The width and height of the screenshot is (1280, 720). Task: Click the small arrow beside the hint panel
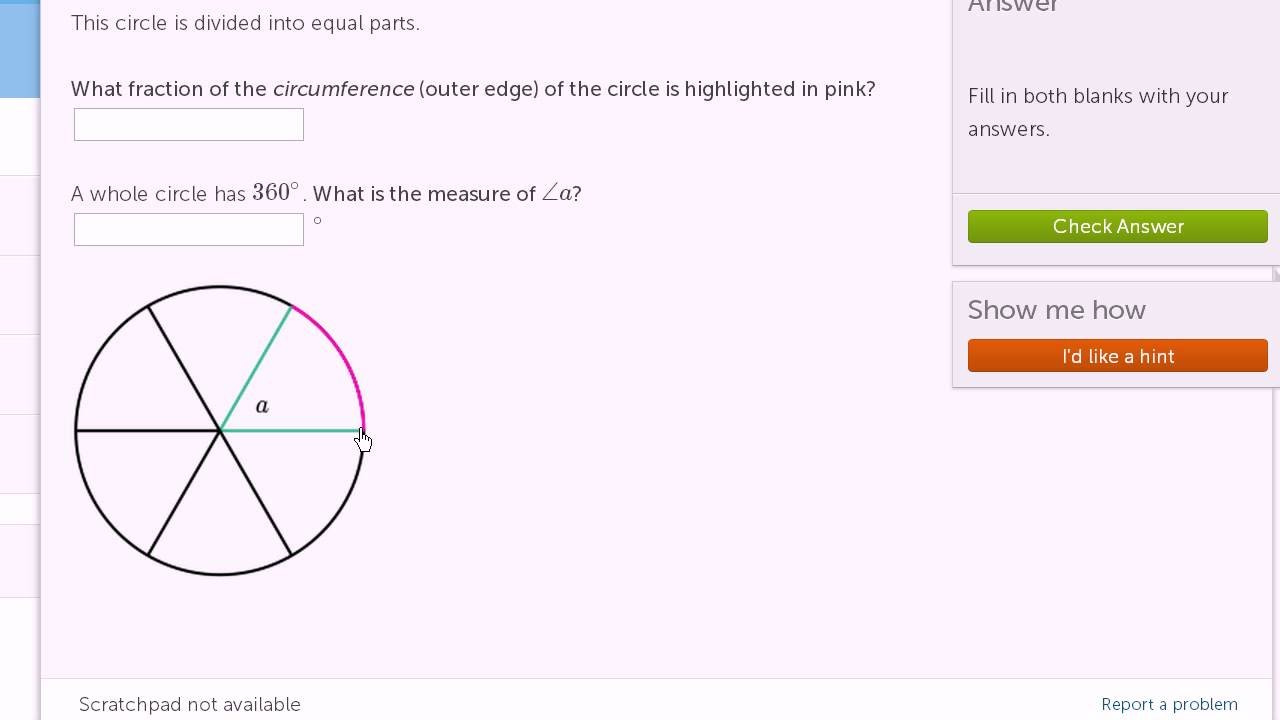point(1276,275)
